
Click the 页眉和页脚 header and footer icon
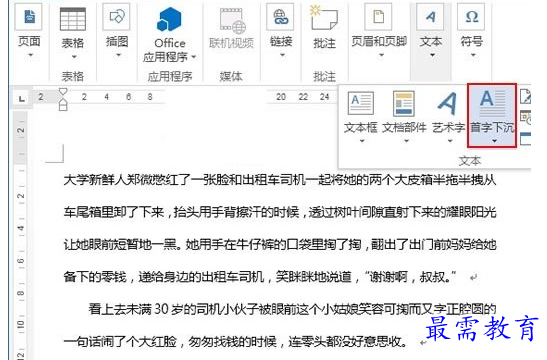click(379, 17)
